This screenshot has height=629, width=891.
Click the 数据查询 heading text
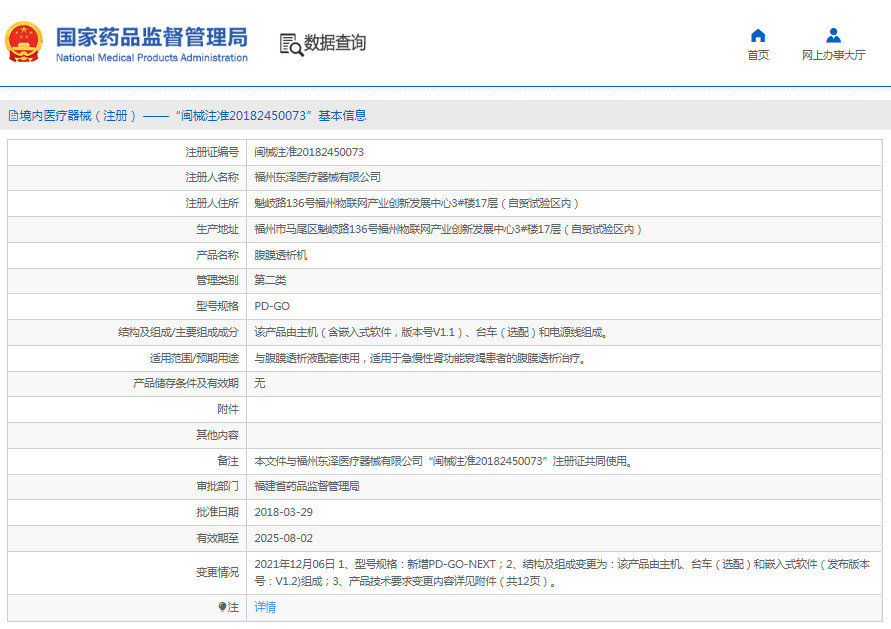(x=335, y=43)
